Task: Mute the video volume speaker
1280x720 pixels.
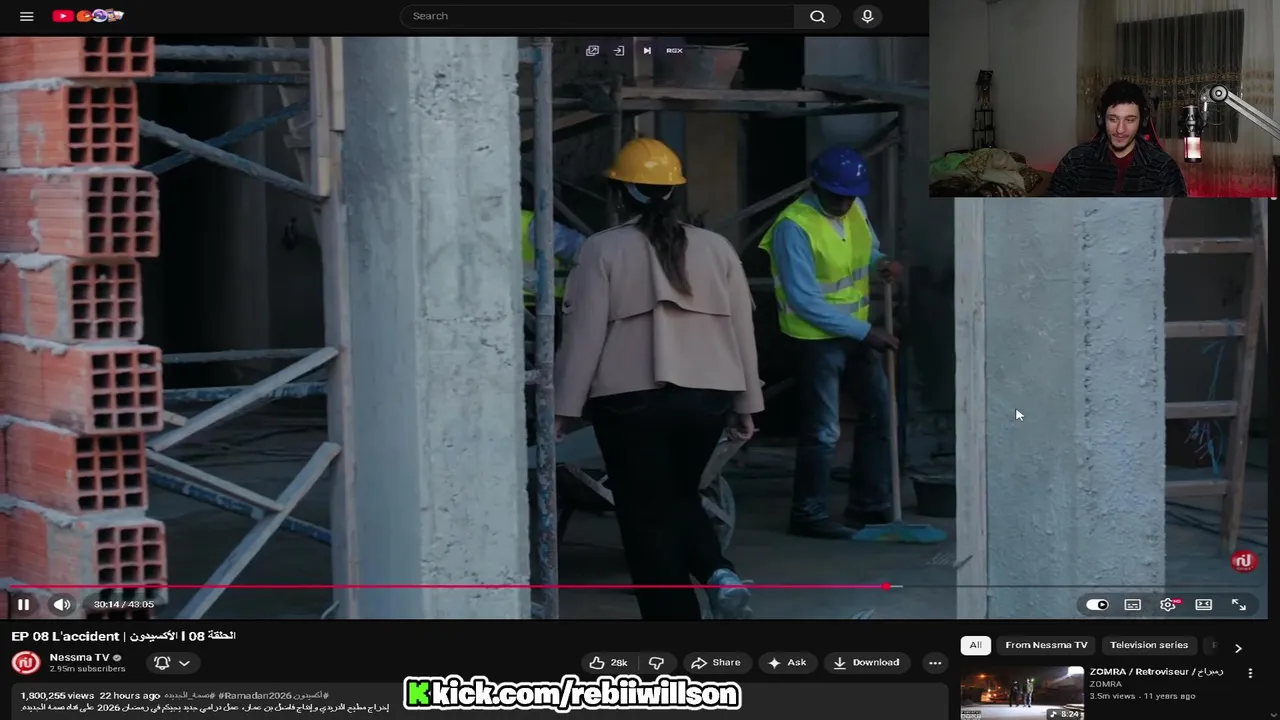Action: pyautogui.click(x=62, y=604)
